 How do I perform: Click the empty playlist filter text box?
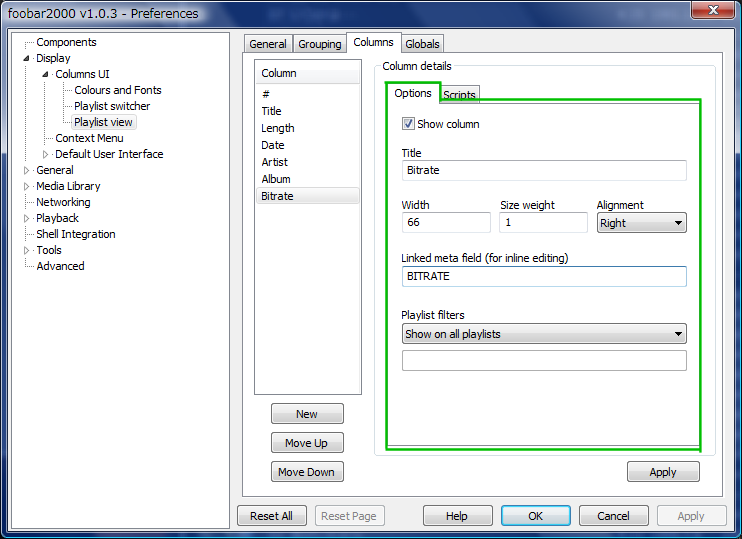tap(544, 361)
